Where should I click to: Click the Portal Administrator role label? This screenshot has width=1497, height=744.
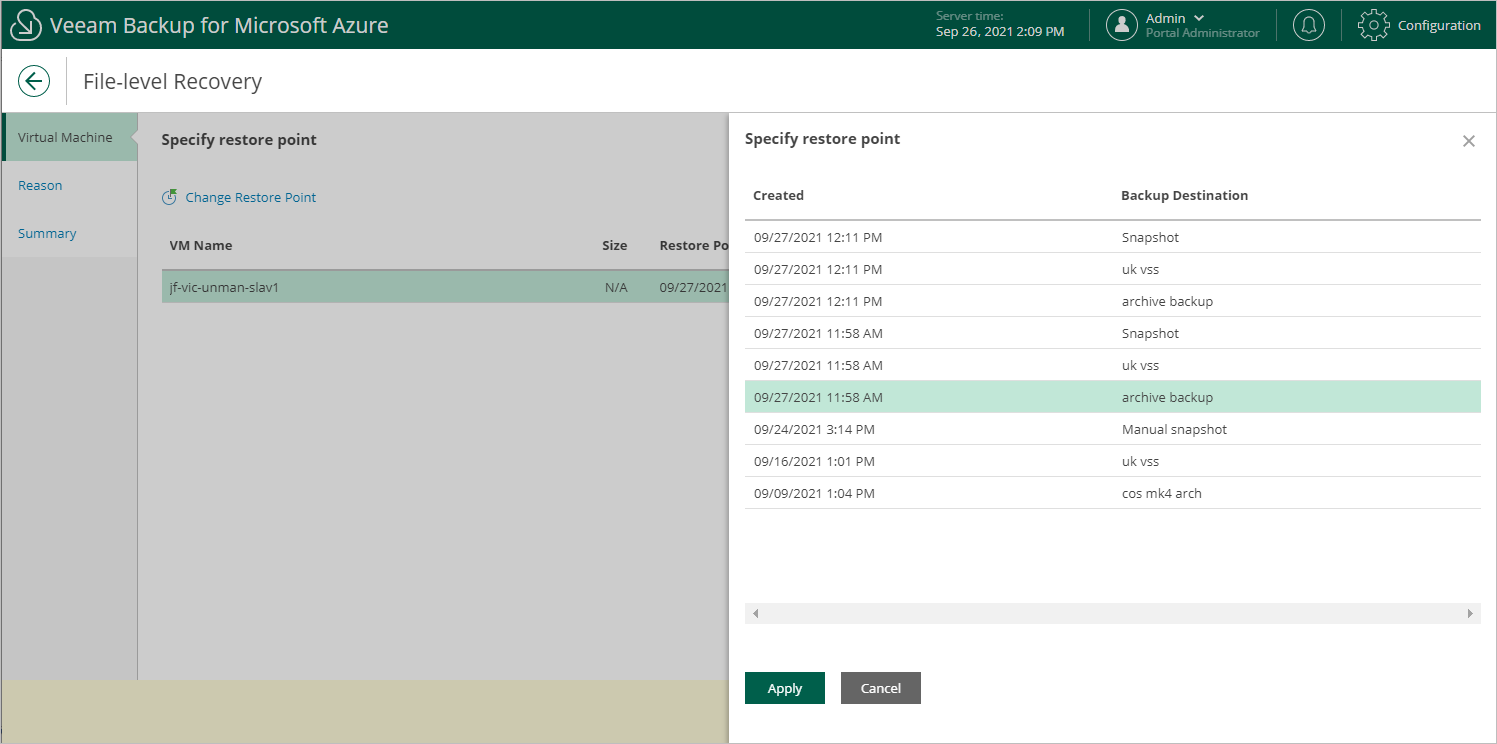tap(1203, 33)
